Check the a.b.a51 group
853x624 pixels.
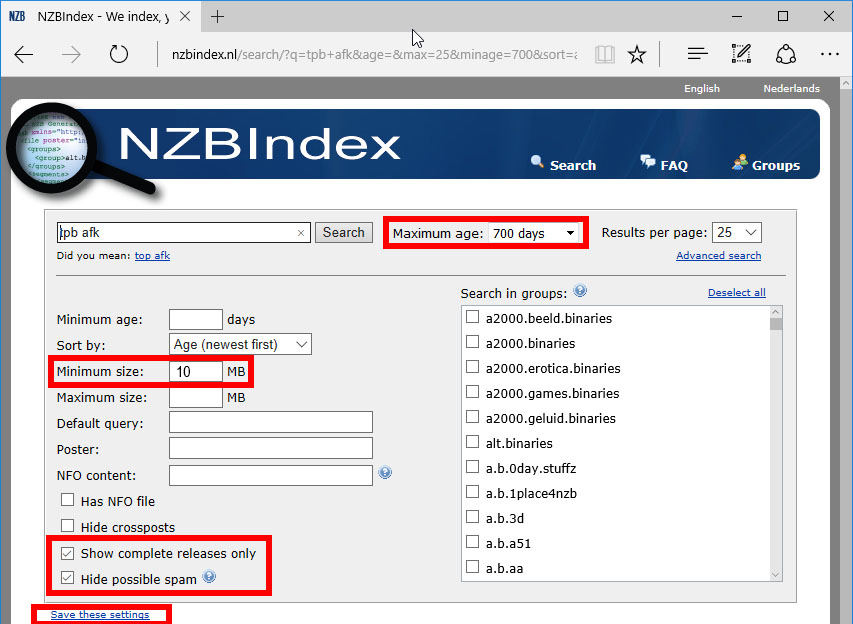coord(473,542)
